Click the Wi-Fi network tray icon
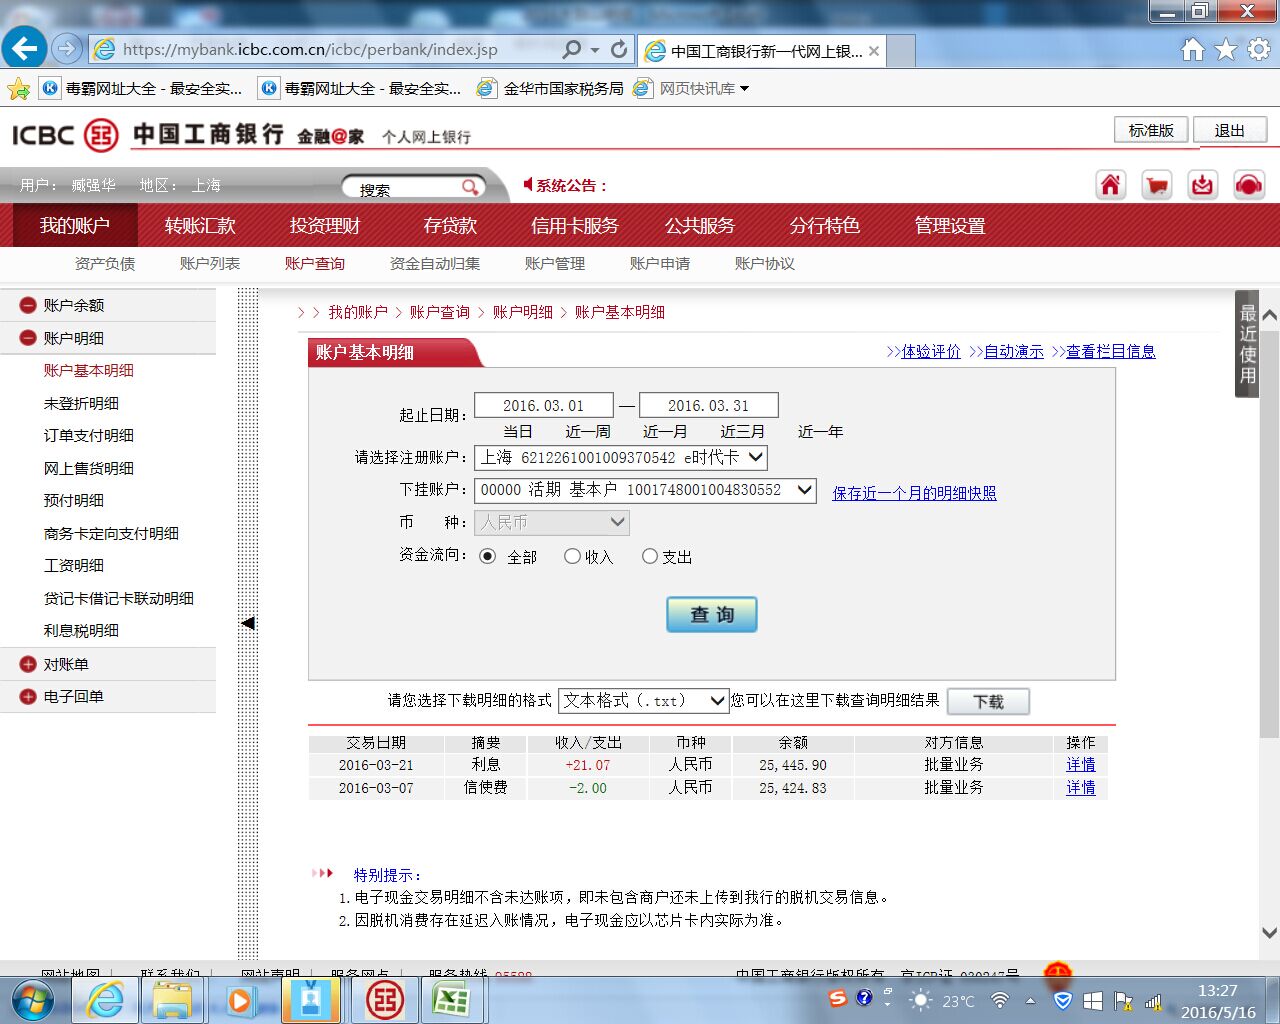Image resolution: width=1280 pixels, height=1024 pixels. click(999, 1000)
